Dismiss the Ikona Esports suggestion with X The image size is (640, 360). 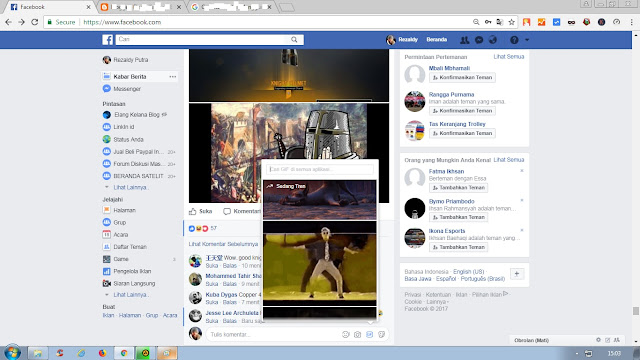[x=522, y=230]
